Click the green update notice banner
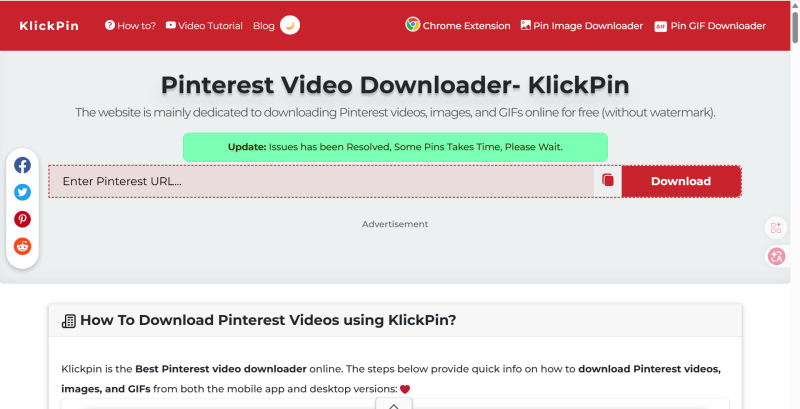The width and height of the screenshot is (800, 409). coord(395,147)
